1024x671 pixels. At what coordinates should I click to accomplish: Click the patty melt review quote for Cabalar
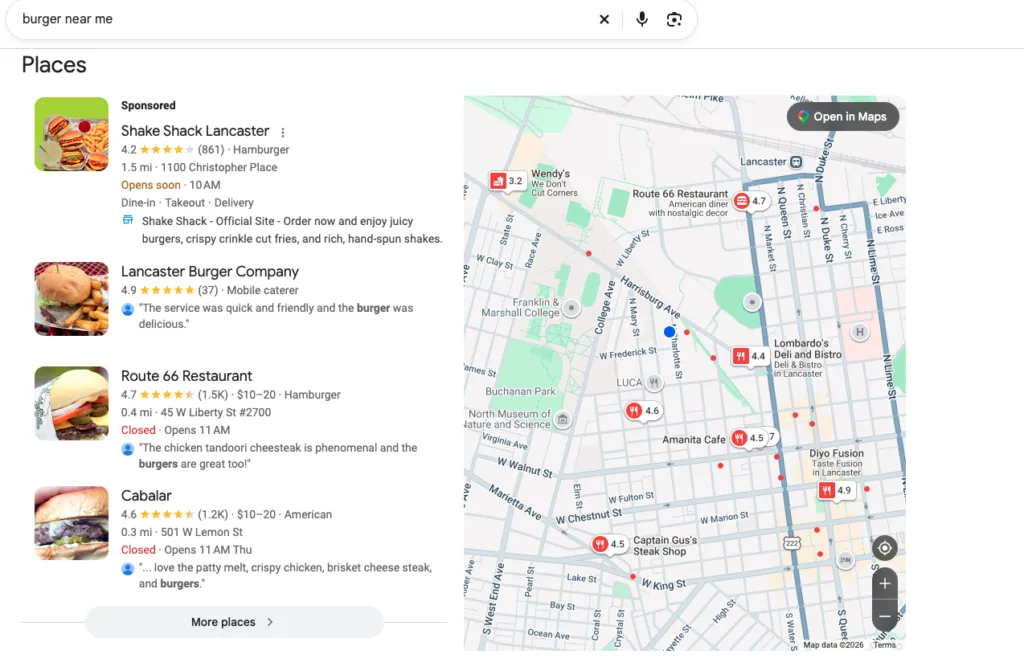point(285,575)
